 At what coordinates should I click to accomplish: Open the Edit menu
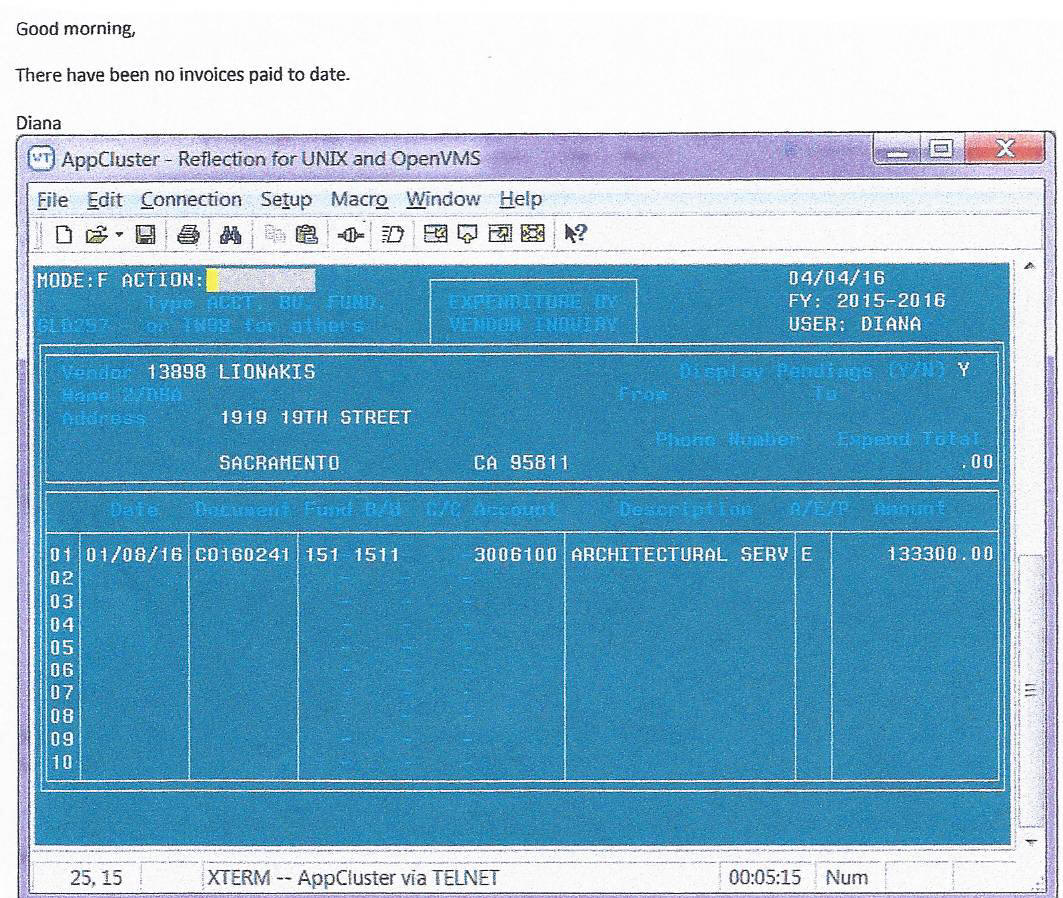[x=104, y=200]
